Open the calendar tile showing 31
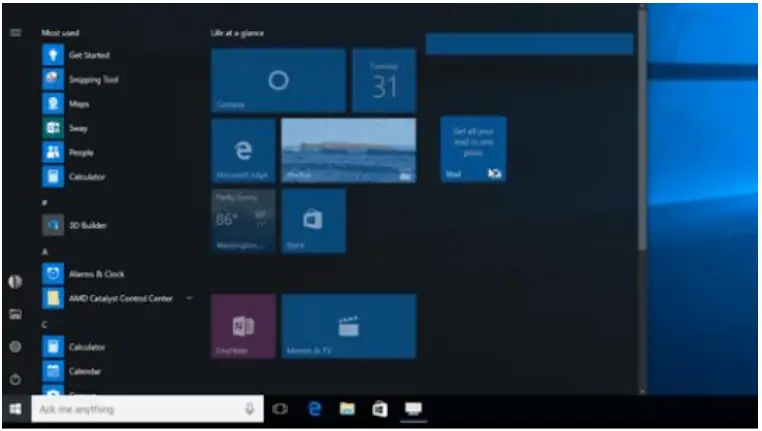The image size is (762, 431). click(x=384, y=80)
